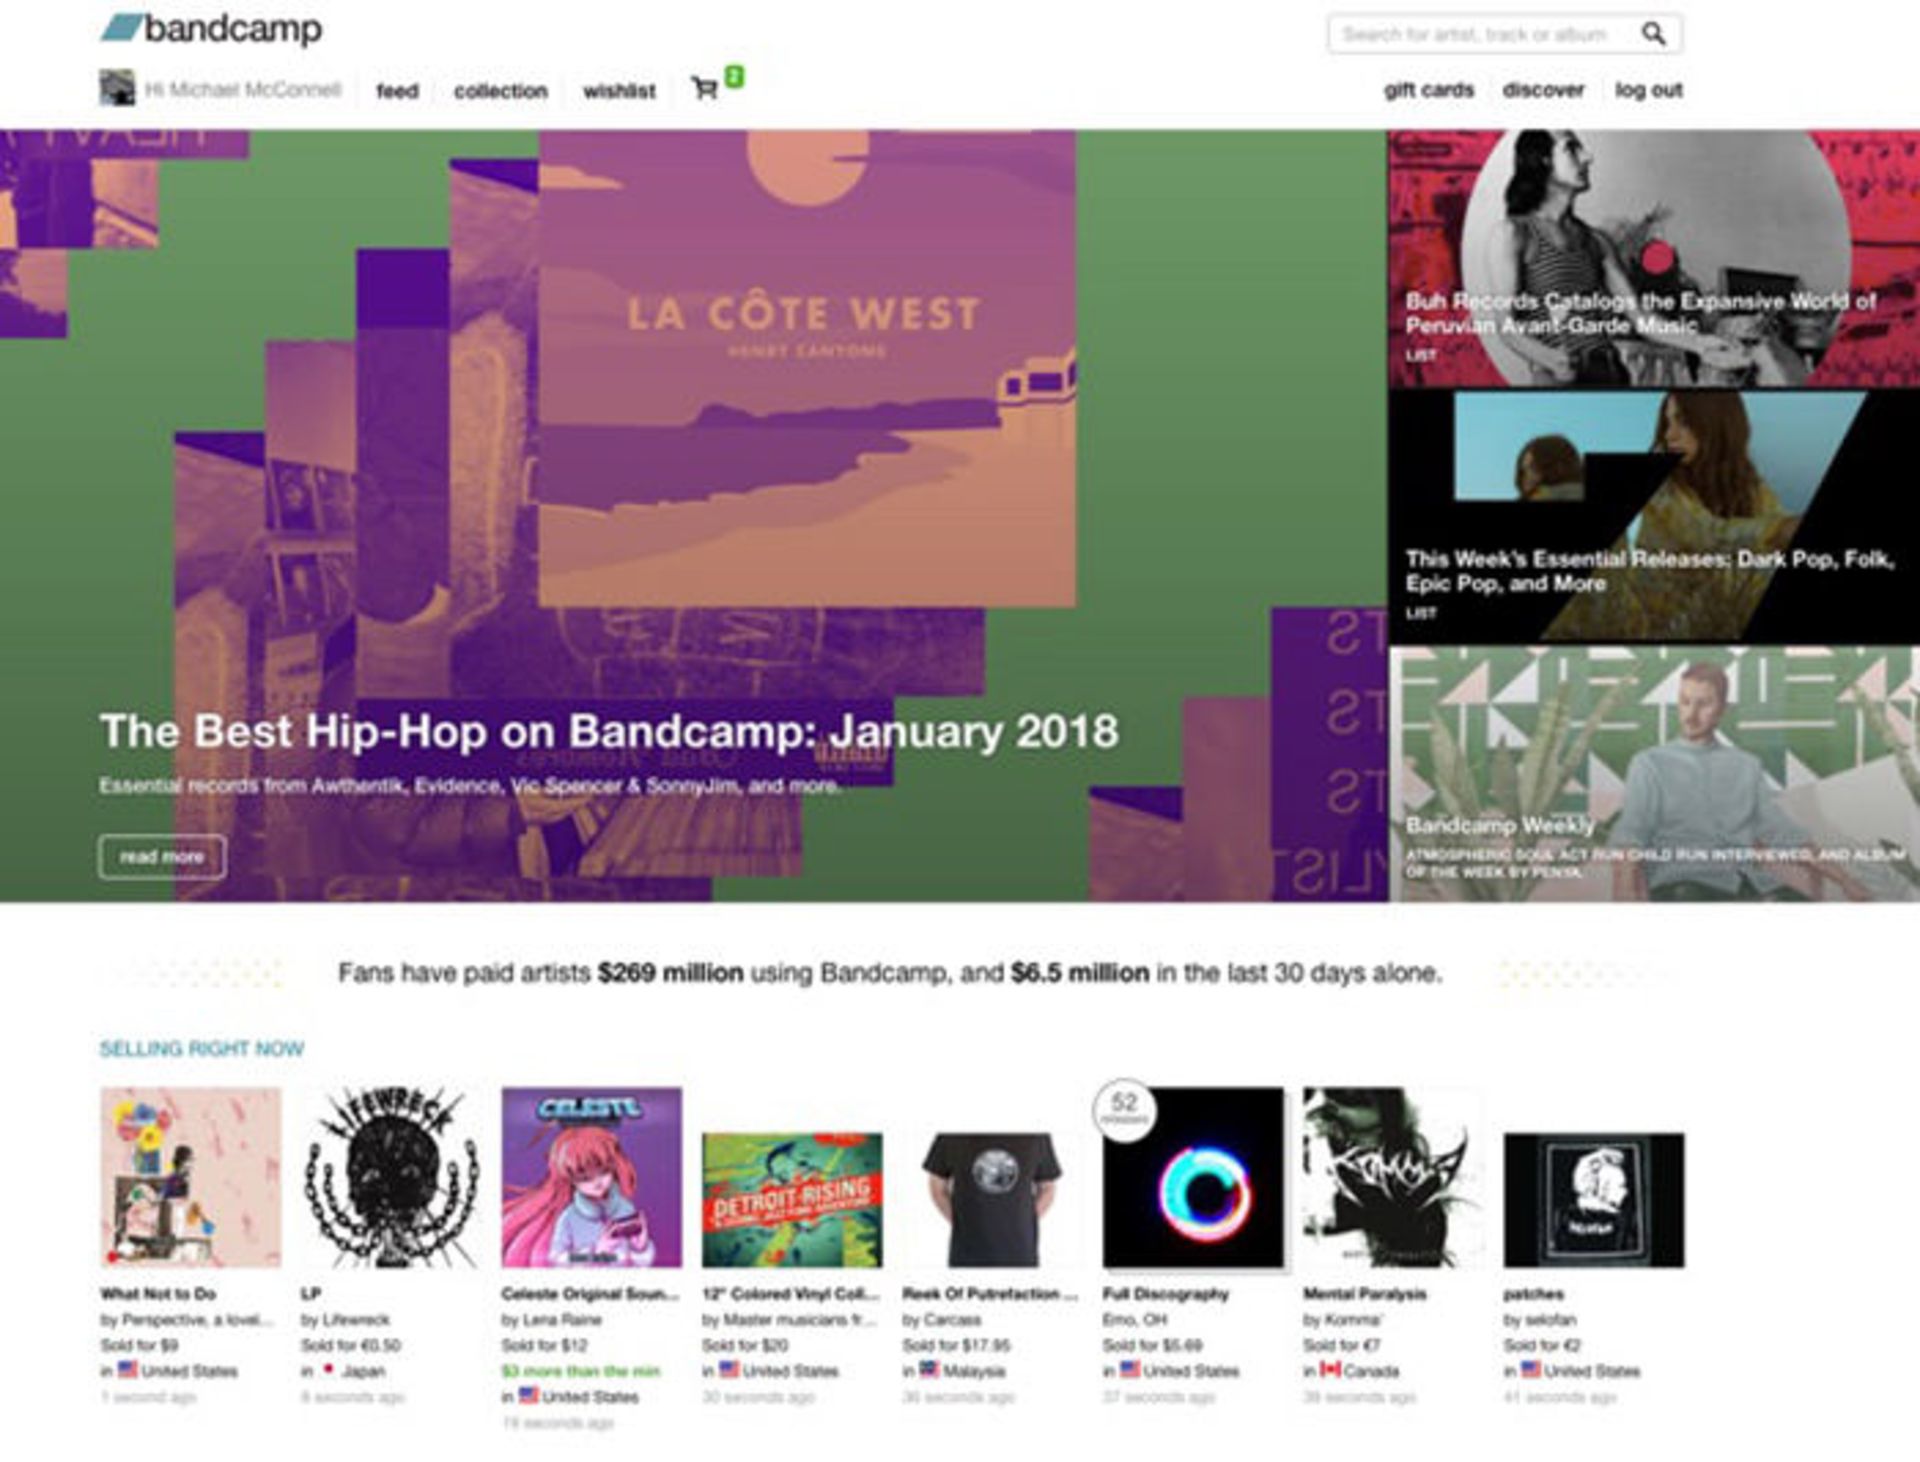This screenshot has width=1920, height=1462.
Task: Open the Detroit Rising vinyl album cover
Action: (792, 1199)
